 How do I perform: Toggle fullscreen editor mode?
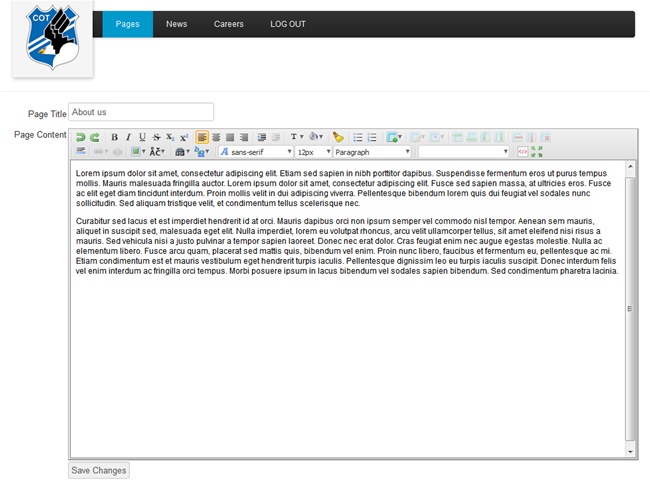point(537,152)
